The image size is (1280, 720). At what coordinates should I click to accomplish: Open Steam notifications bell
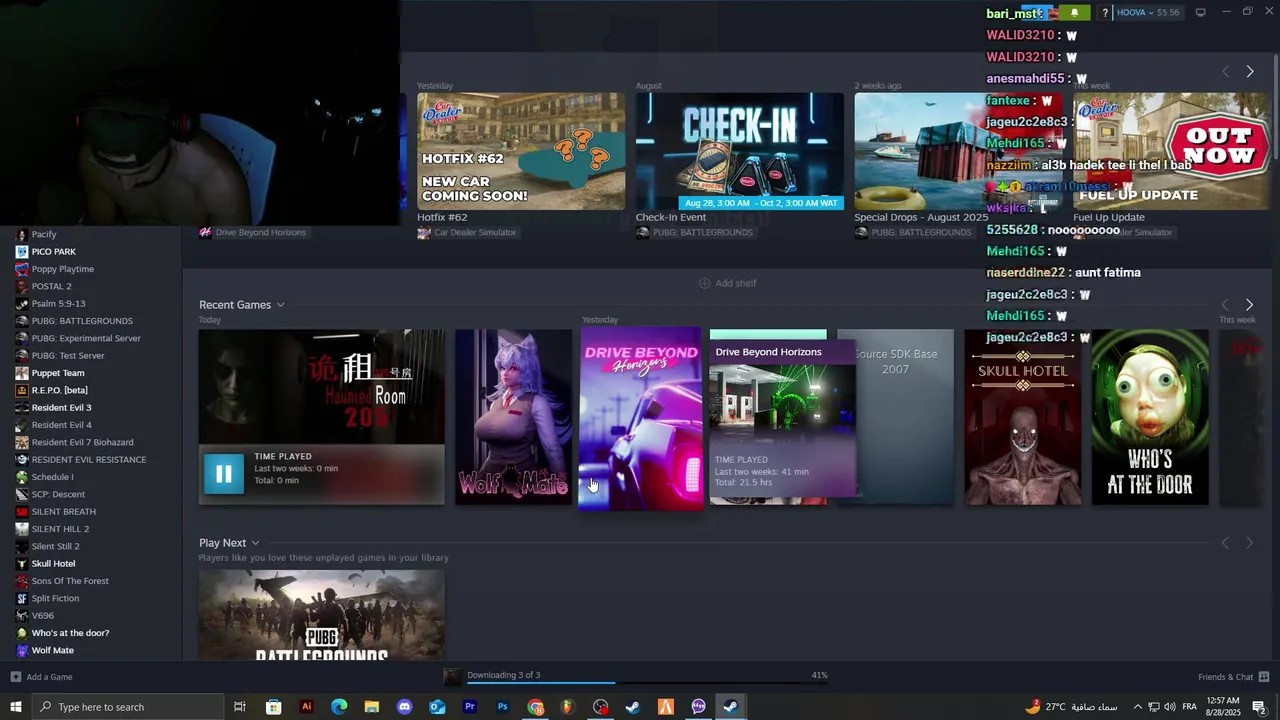pyautogui.click(x=1074, y=13)
